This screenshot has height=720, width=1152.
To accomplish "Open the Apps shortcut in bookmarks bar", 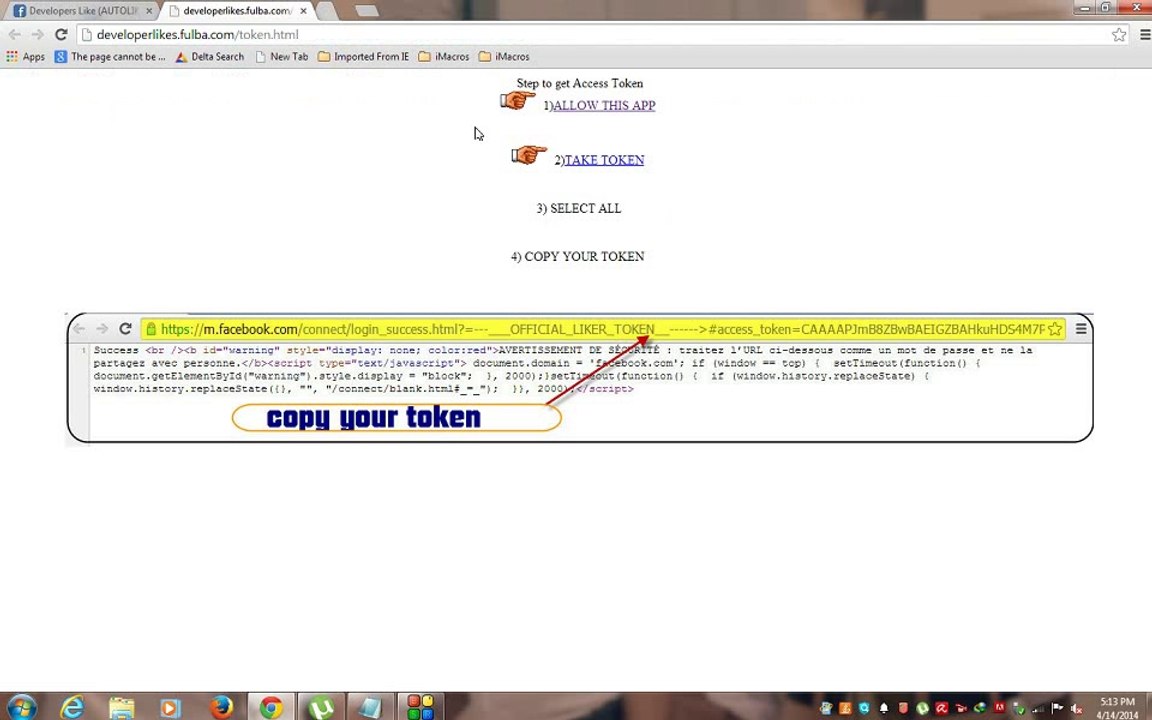I will [x=25, y=57].
